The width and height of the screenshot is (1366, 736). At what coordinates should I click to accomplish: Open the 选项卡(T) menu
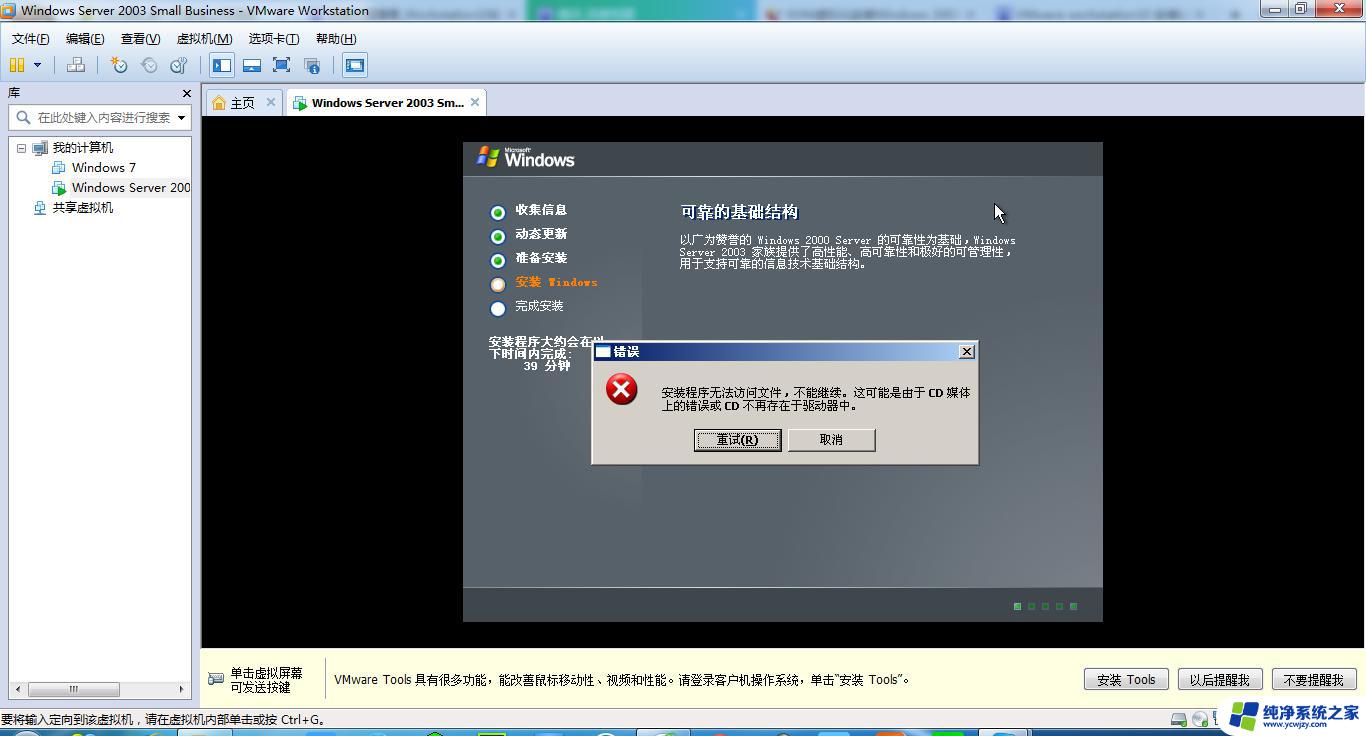[274, 38]
